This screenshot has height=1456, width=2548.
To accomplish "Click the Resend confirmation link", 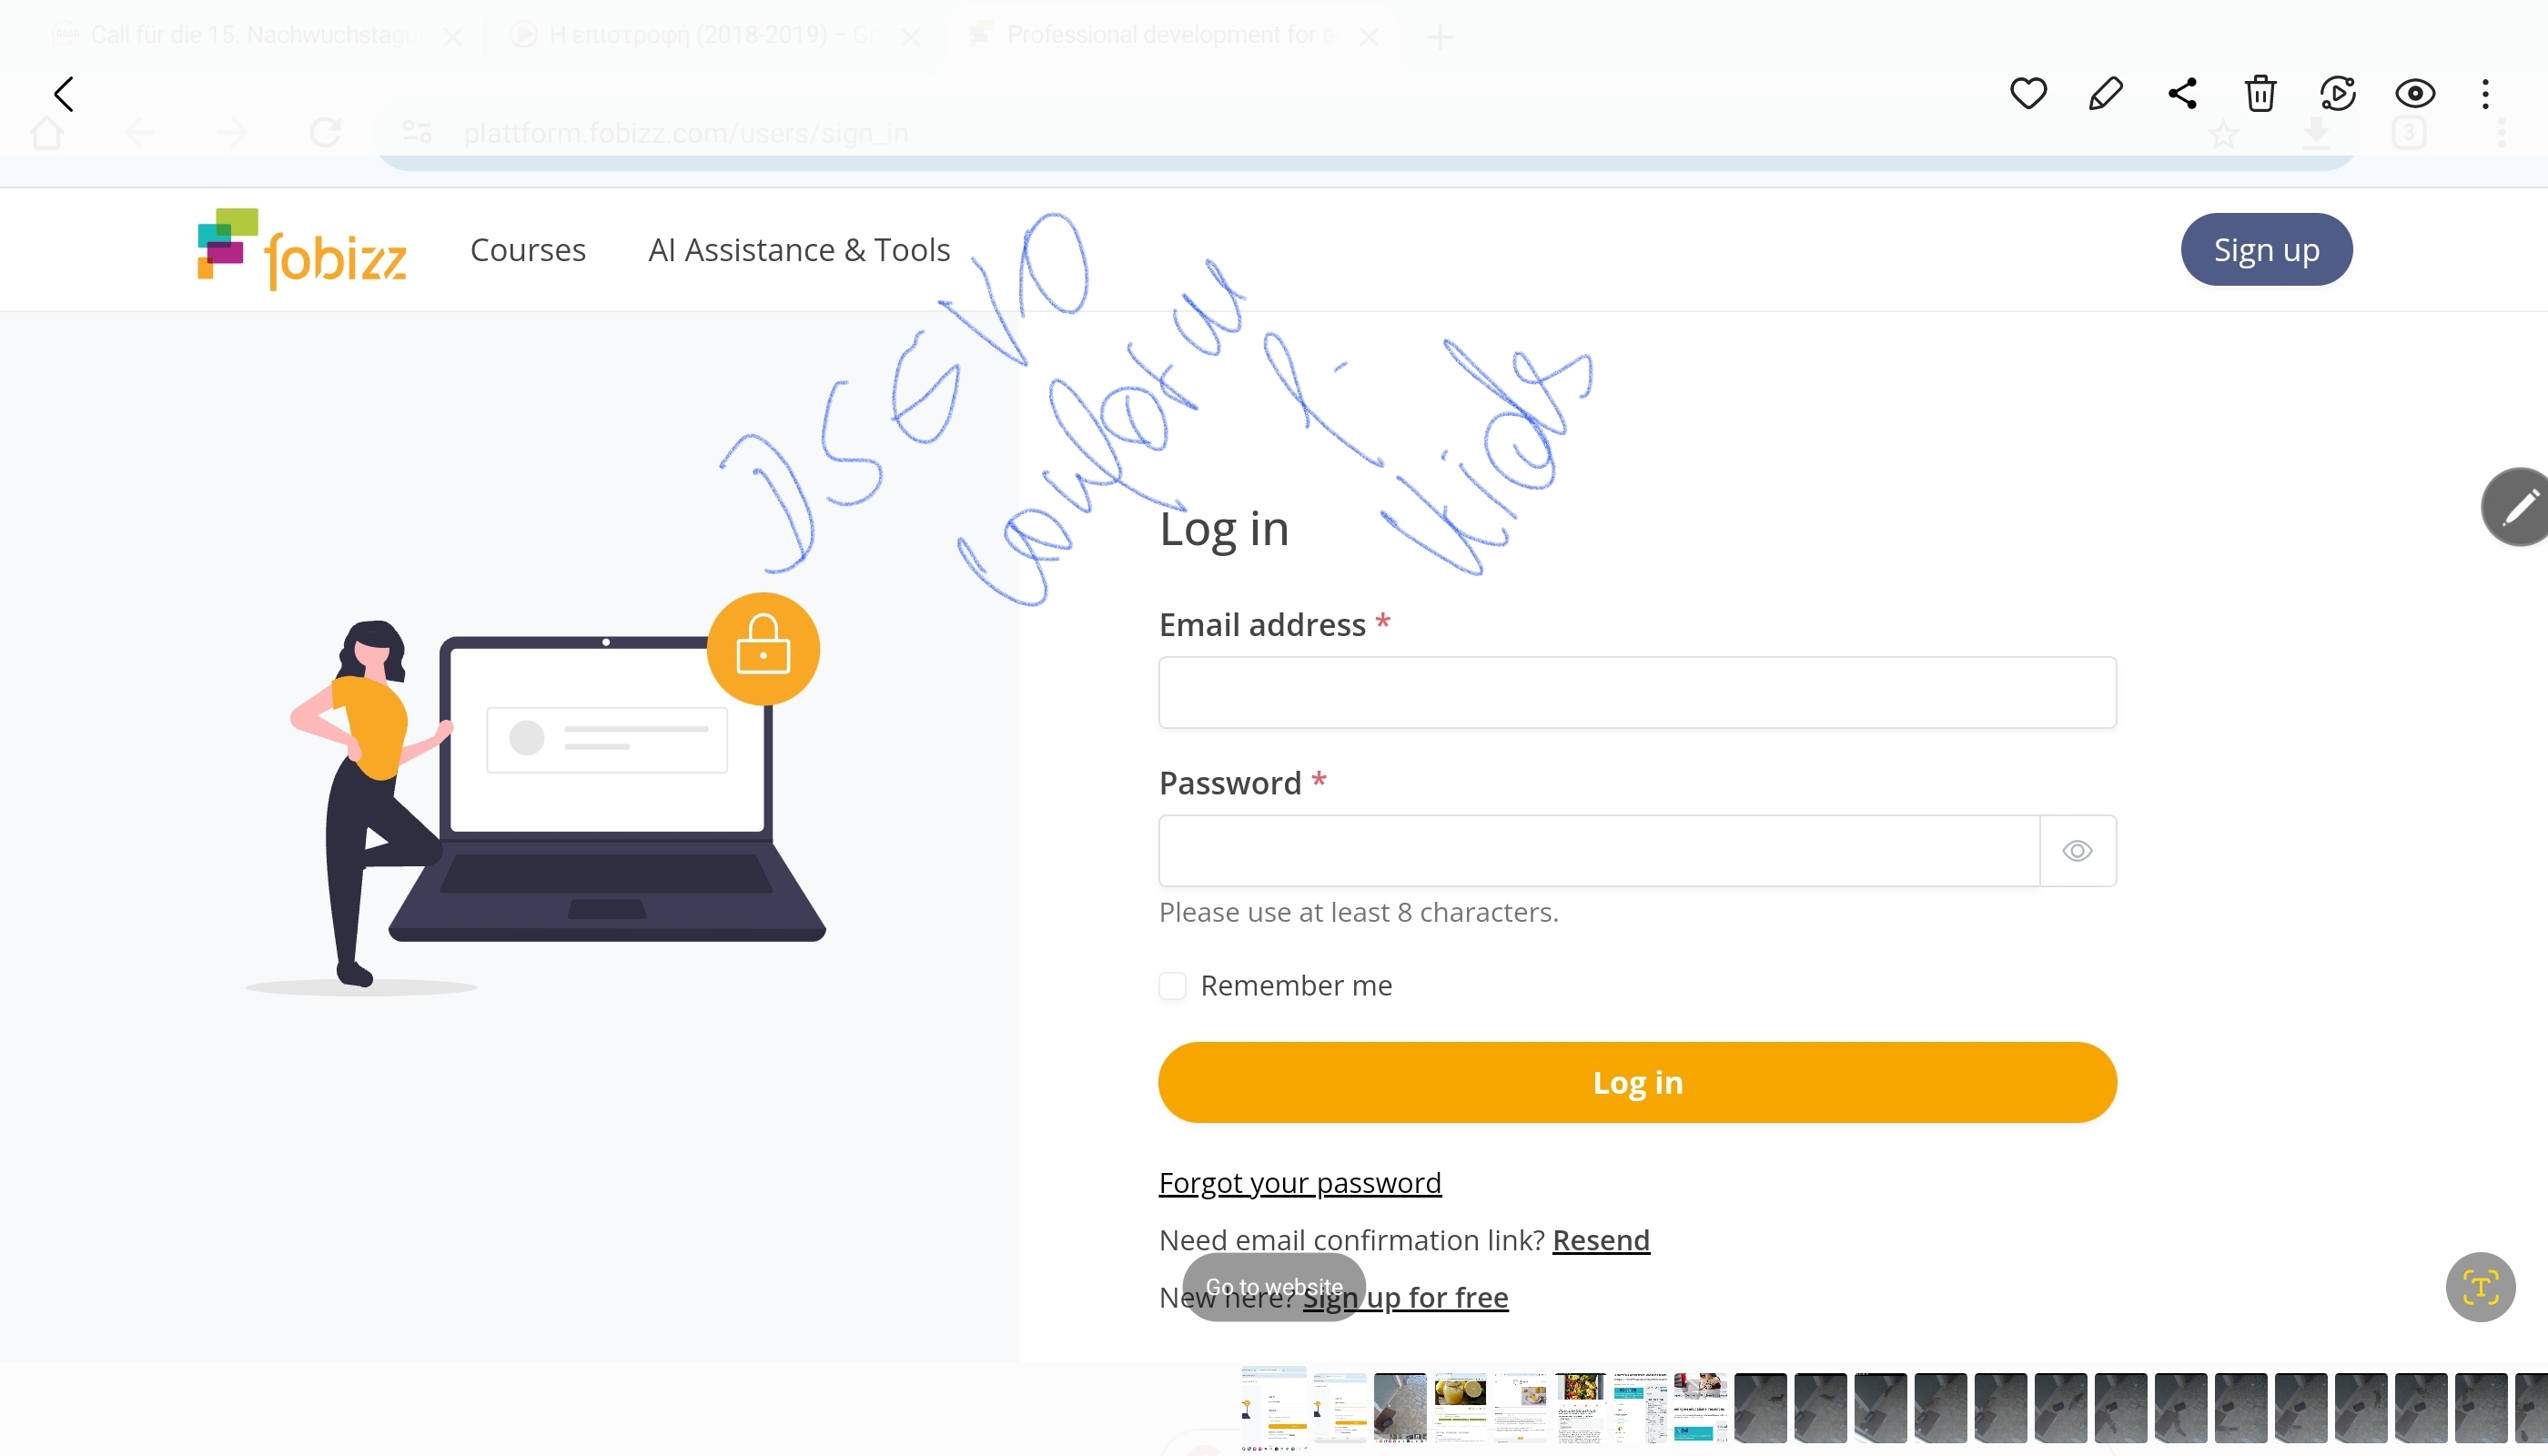I will tap(1601, 1240).
